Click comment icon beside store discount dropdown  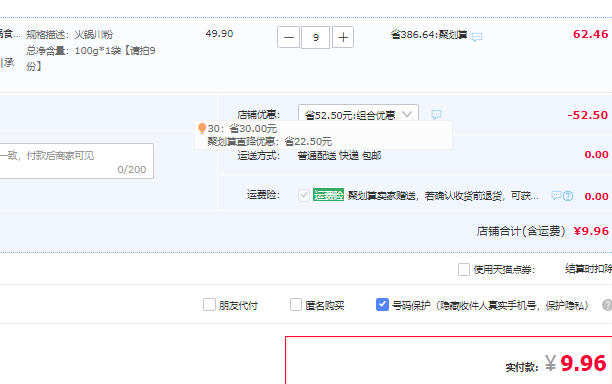436,114
